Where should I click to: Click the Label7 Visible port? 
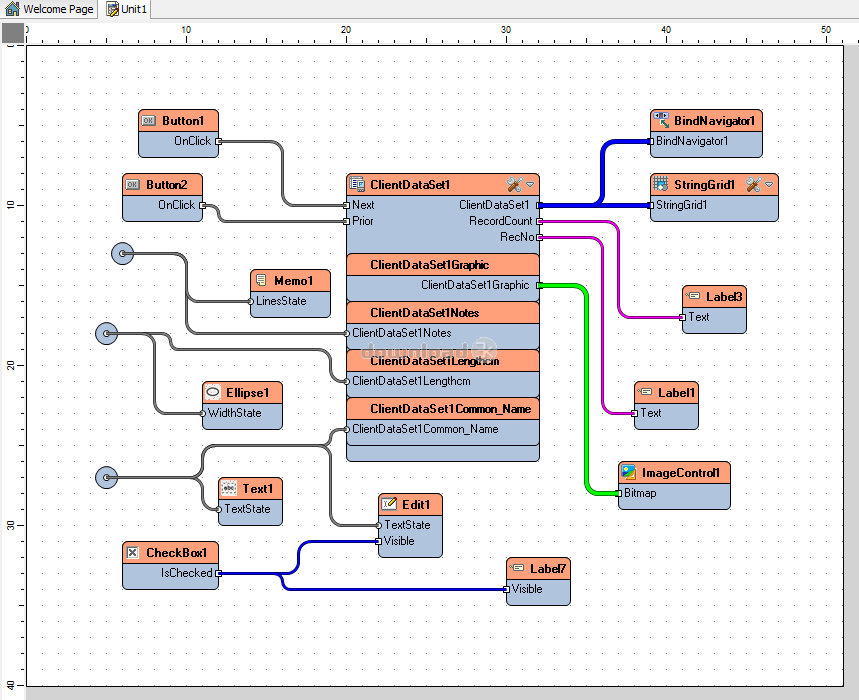click(507, 589)
